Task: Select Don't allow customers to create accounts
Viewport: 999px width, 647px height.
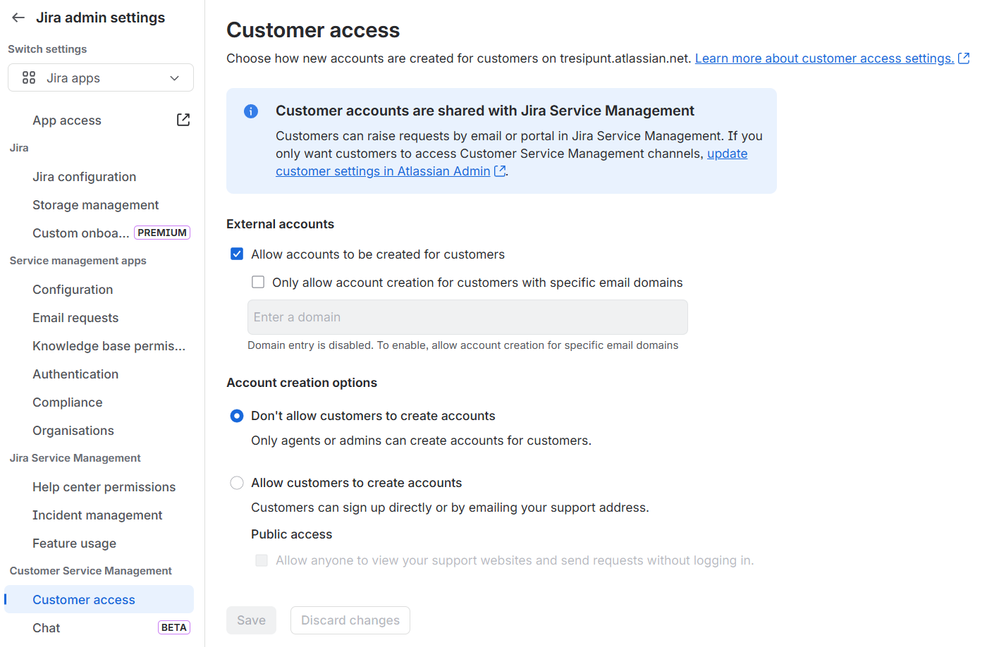Action: 236,416
